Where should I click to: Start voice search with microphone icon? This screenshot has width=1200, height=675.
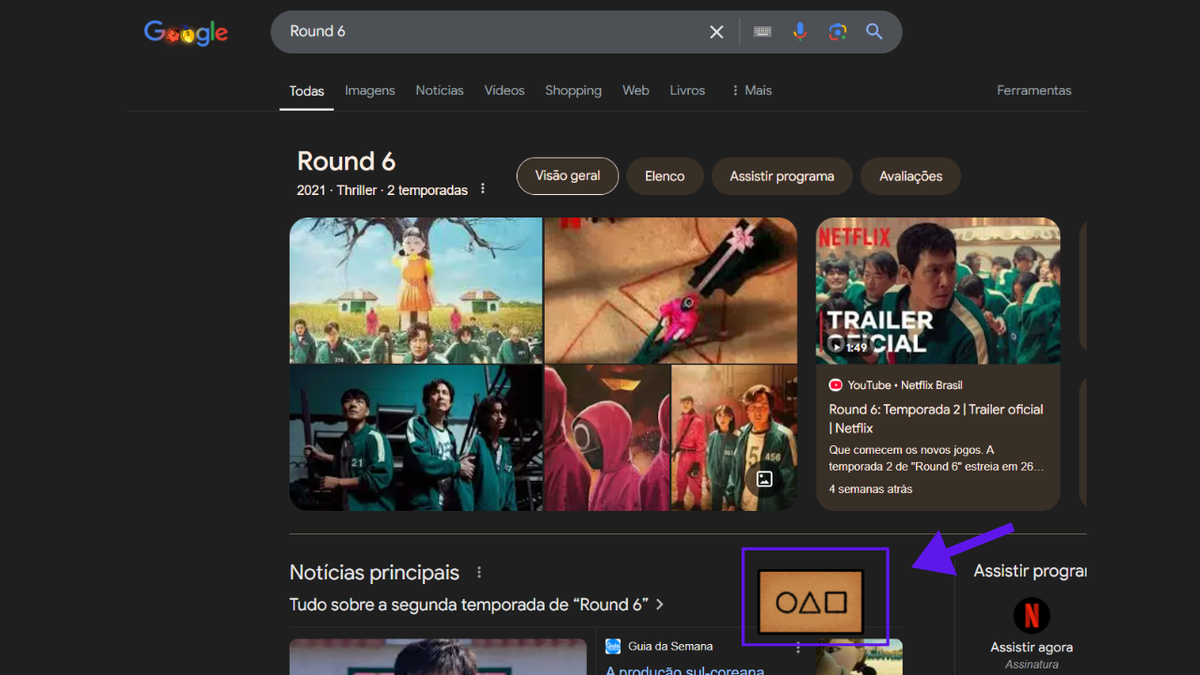pyautogui.click(x=800, y=32)
